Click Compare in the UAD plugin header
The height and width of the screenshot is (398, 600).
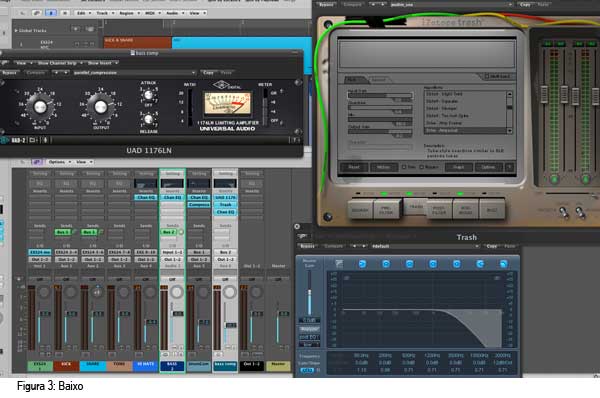coord(35,73)
